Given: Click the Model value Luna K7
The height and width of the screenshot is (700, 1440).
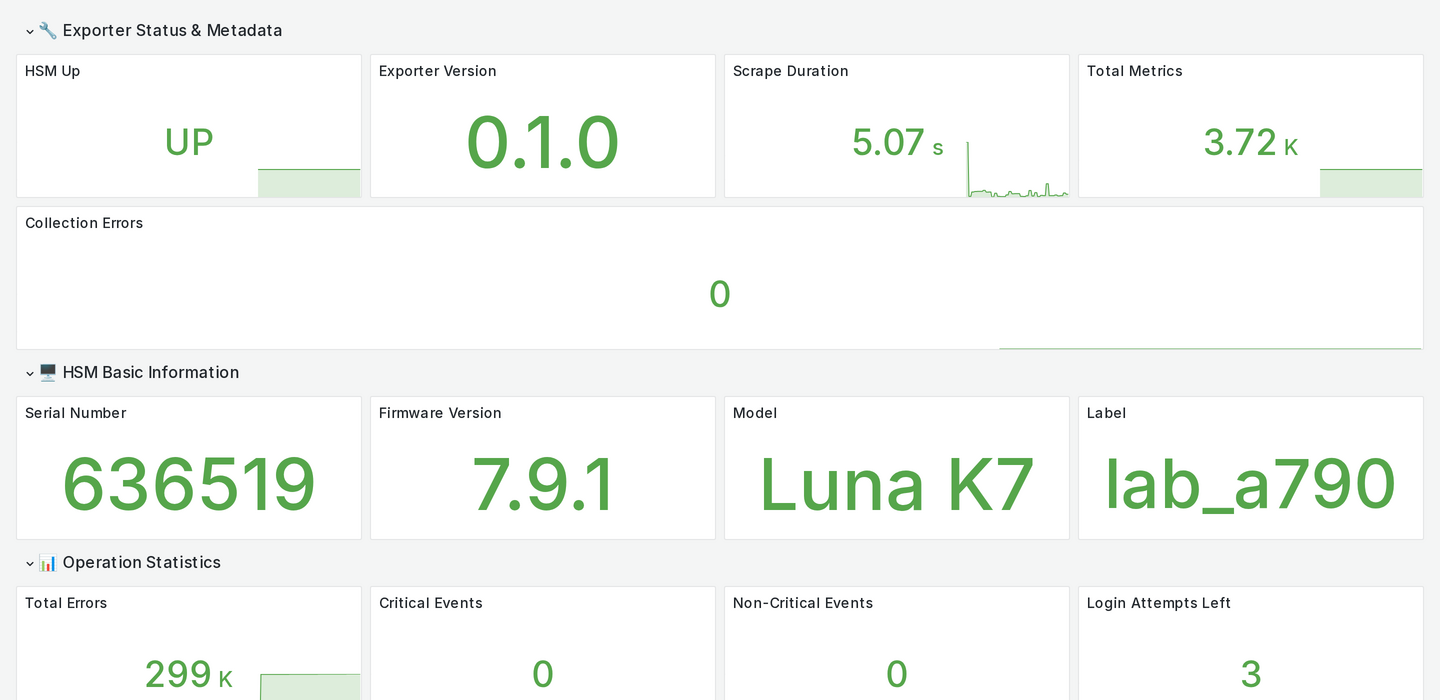Looking at the screenshot, I should click(896, 484).
